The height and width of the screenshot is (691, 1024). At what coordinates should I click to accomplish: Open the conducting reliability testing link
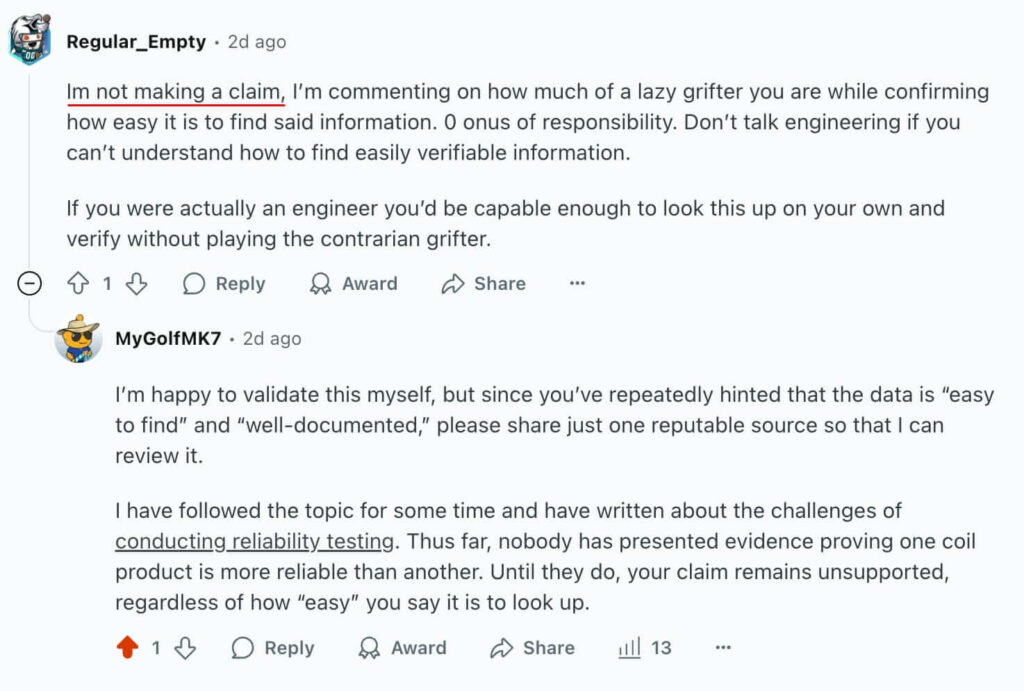coord(255,541)
